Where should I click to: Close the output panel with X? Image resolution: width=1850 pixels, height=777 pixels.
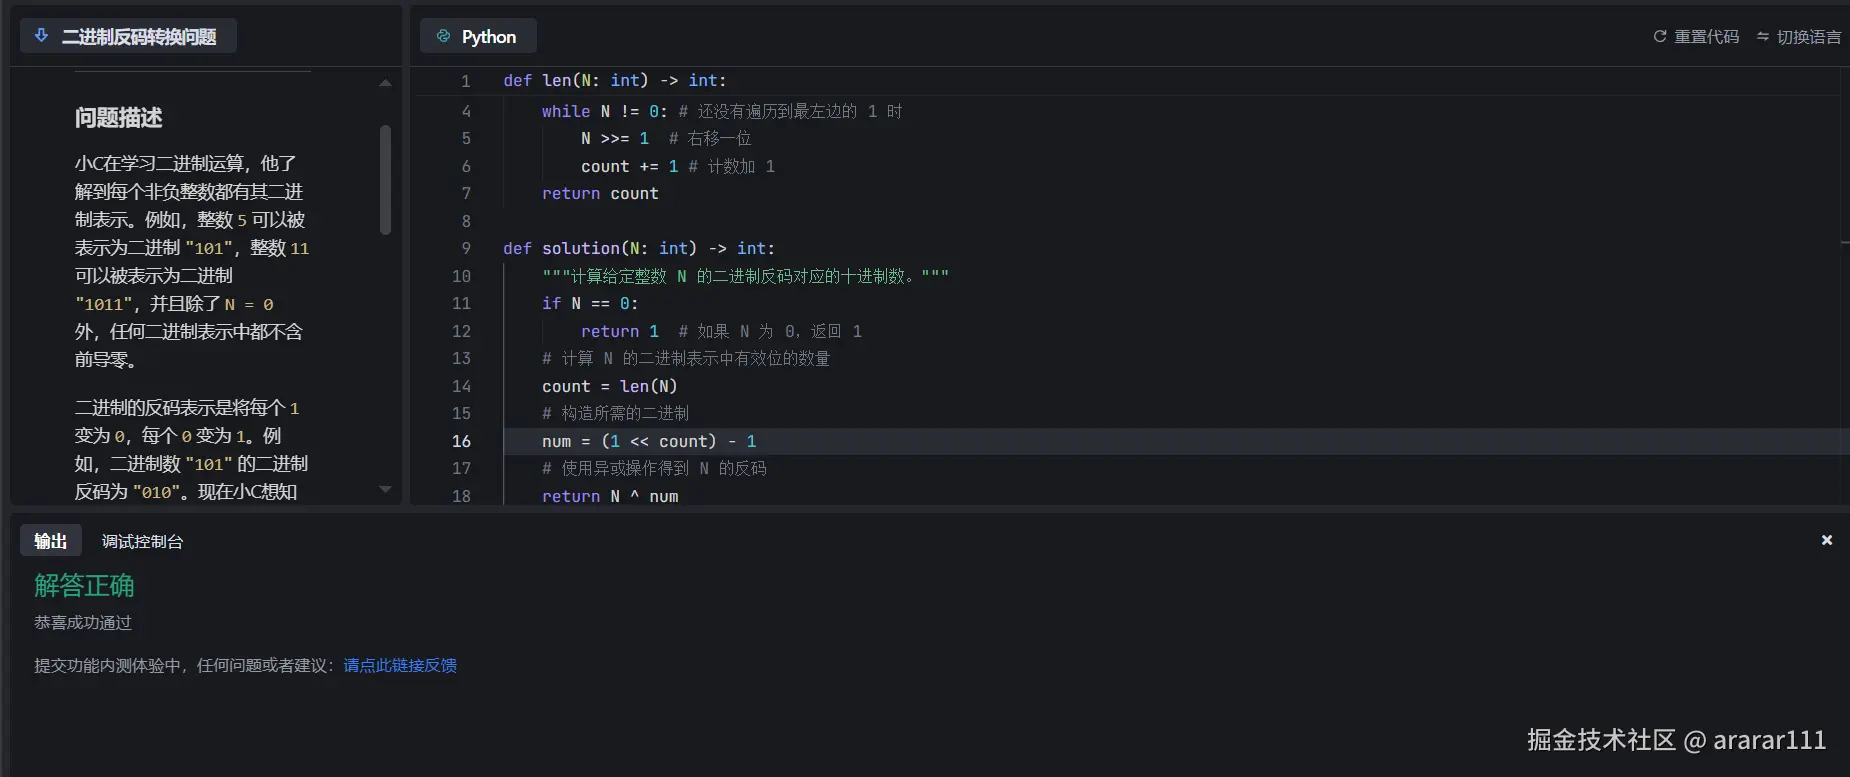pos(1827,540)
